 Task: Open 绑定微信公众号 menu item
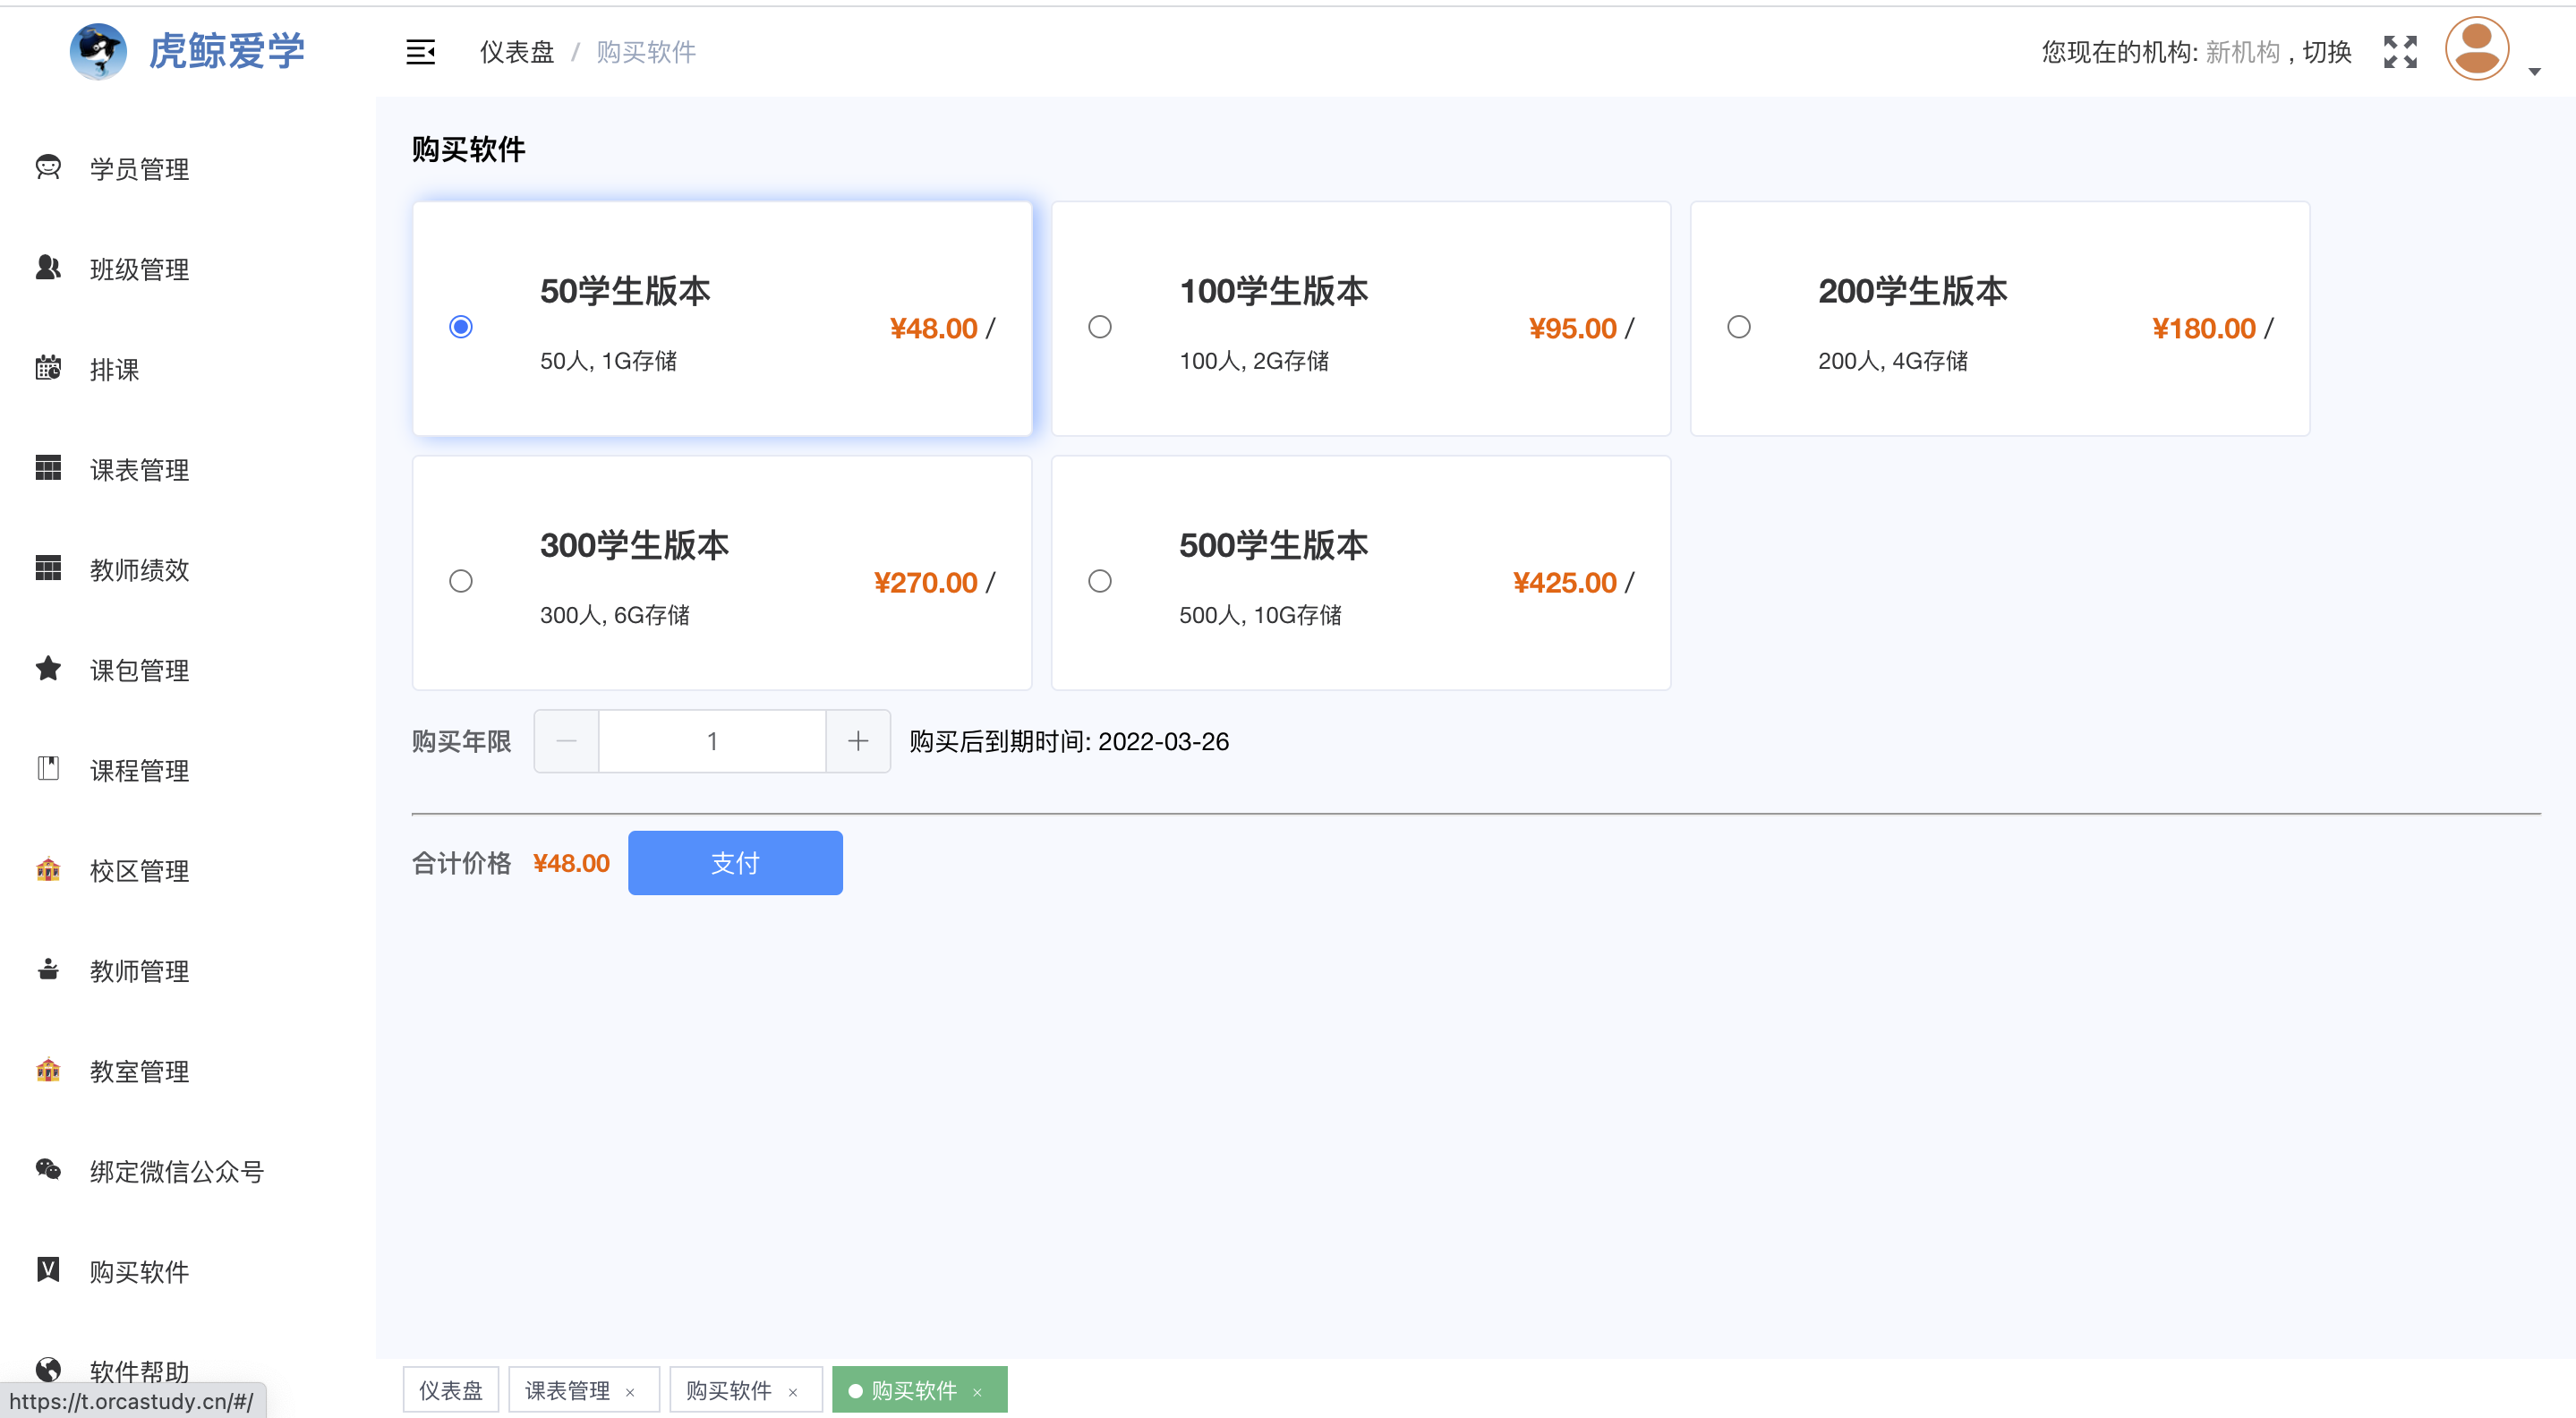tap(176, 1171)
